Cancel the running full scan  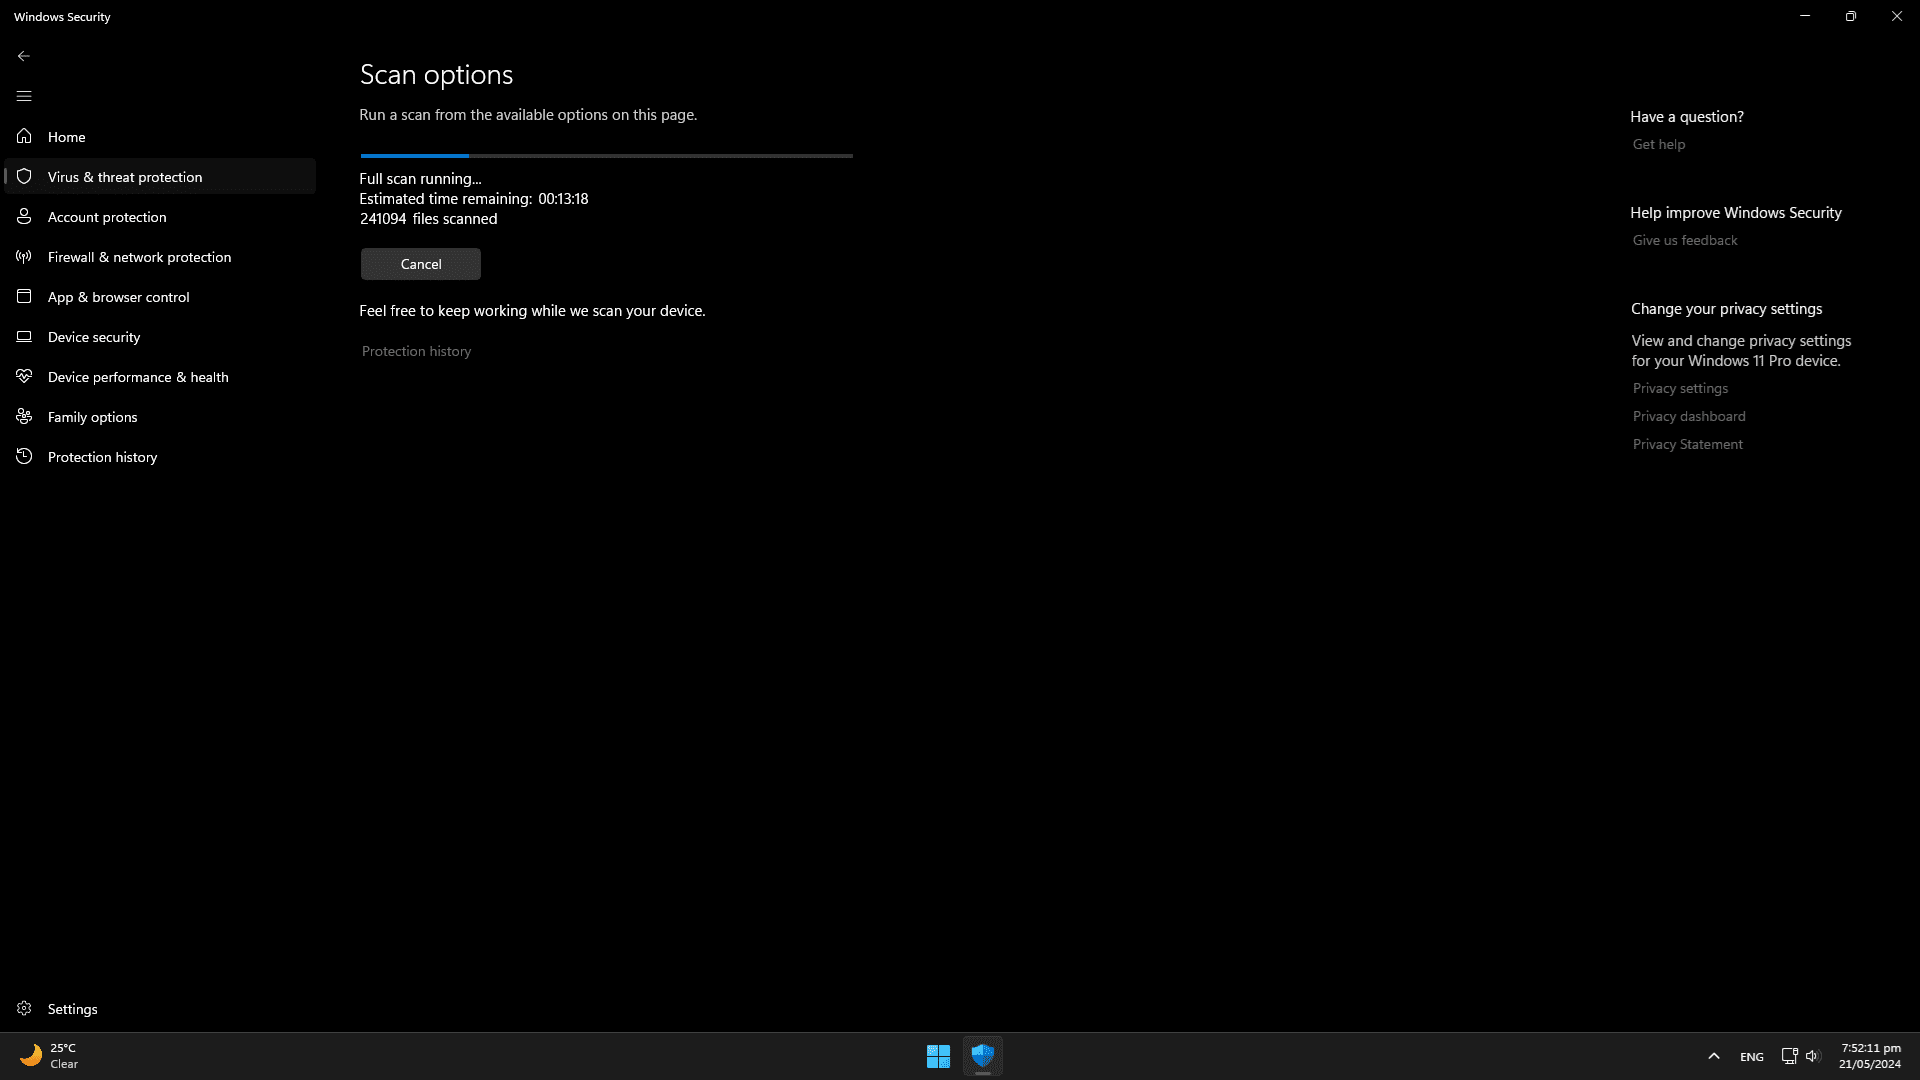(420, 264)
